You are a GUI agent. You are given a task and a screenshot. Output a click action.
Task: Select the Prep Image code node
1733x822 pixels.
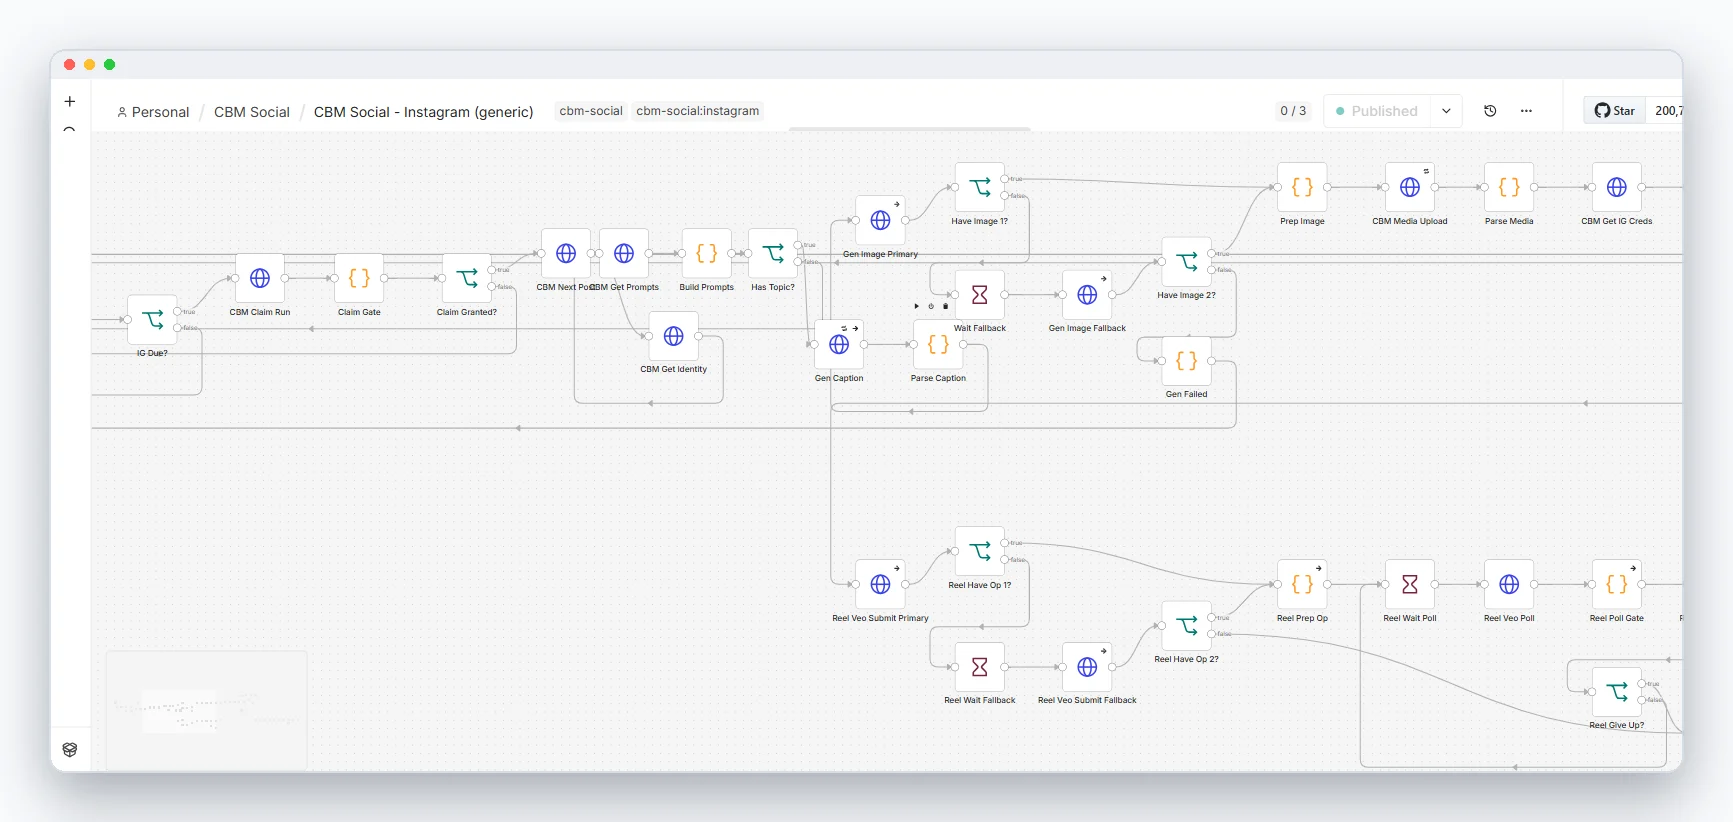click(x=1302, y=188)
